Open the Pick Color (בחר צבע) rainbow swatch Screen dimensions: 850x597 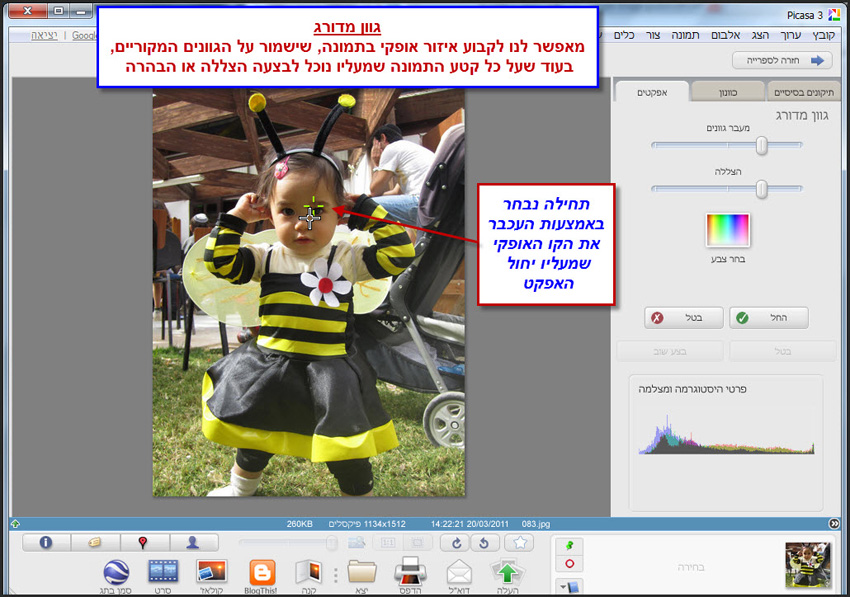pos(727,230)
